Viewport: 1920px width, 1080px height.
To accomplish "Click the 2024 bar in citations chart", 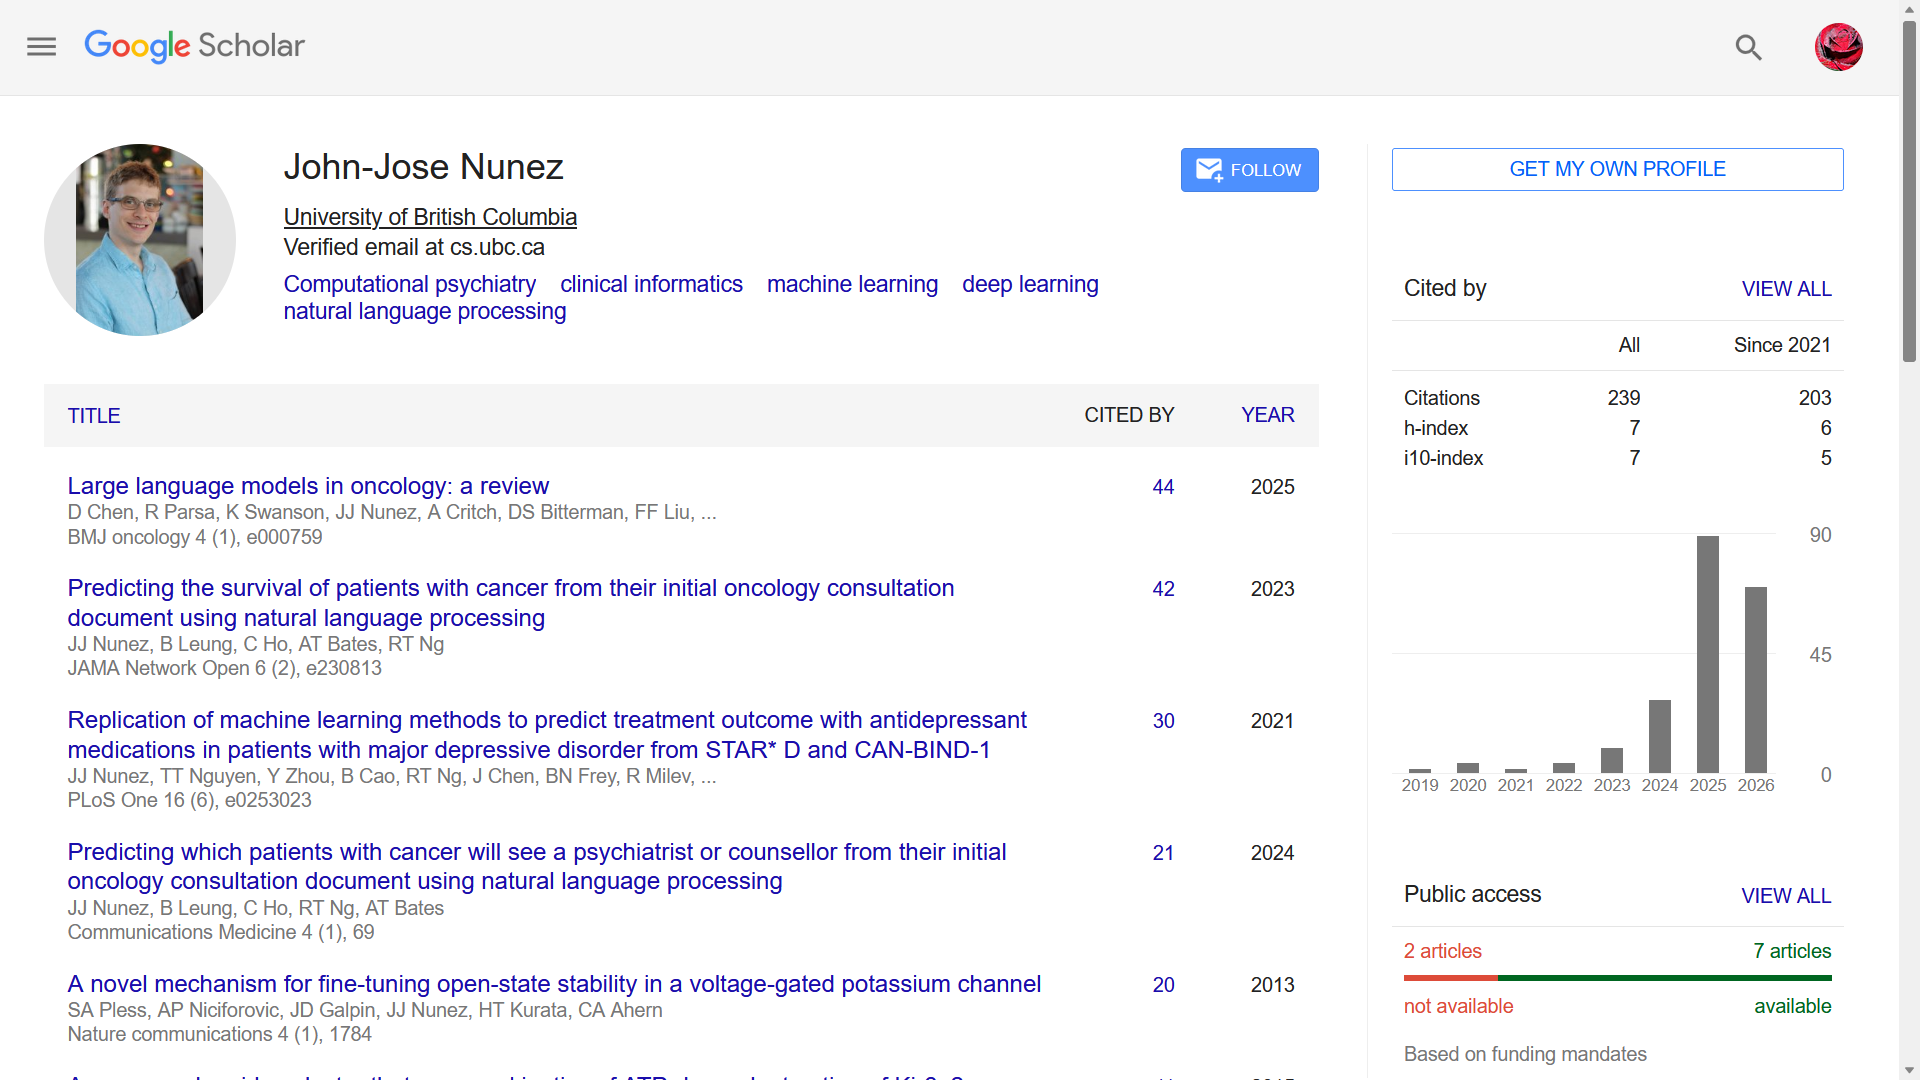I will point(1659,736).
